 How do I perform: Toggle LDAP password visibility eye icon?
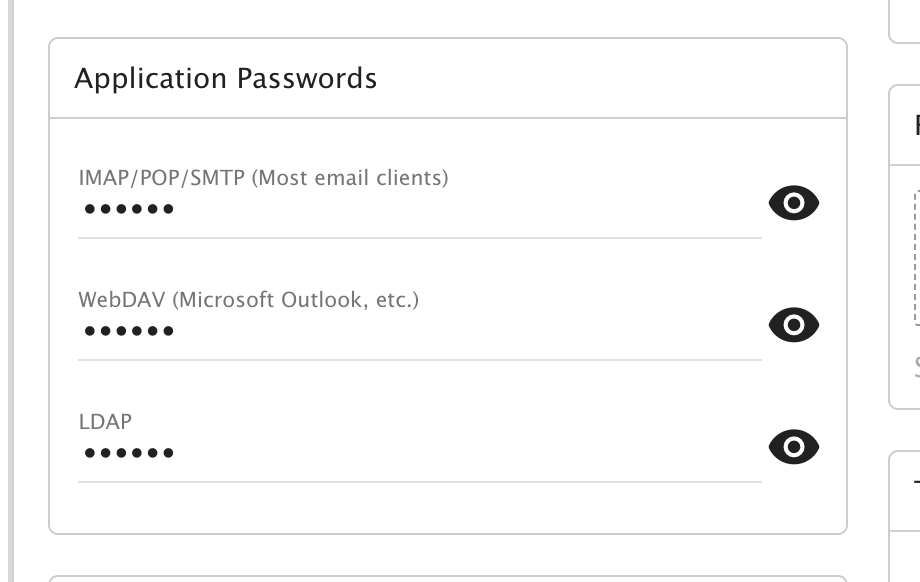point(793,447)
